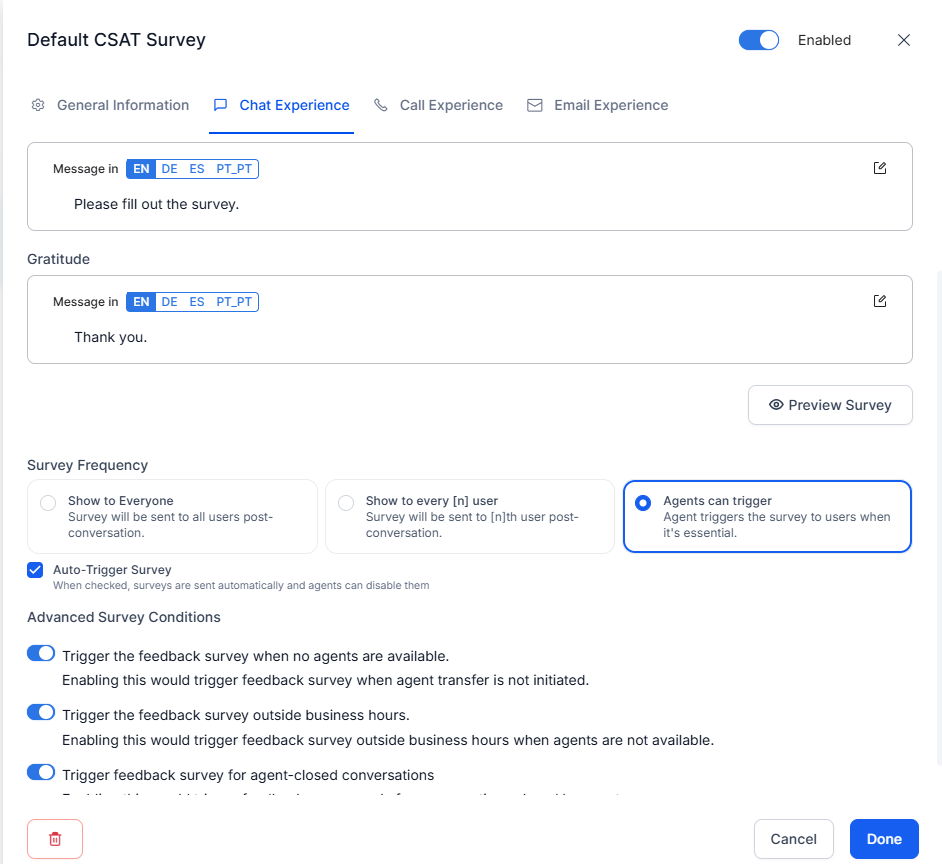Click edit icon for survey request message

(x=880, y=168)
